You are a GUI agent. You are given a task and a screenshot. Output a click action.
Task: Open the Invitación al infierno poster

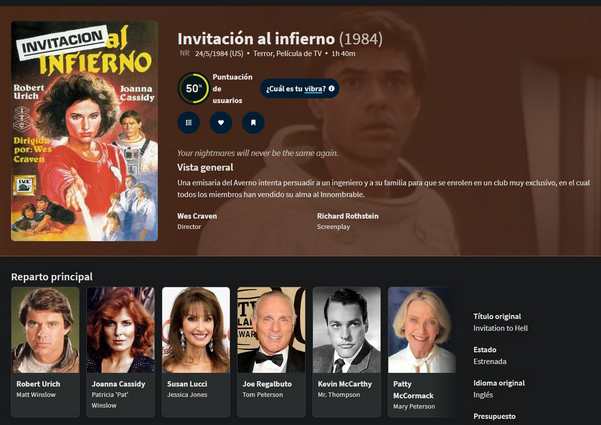pos(84,131)
